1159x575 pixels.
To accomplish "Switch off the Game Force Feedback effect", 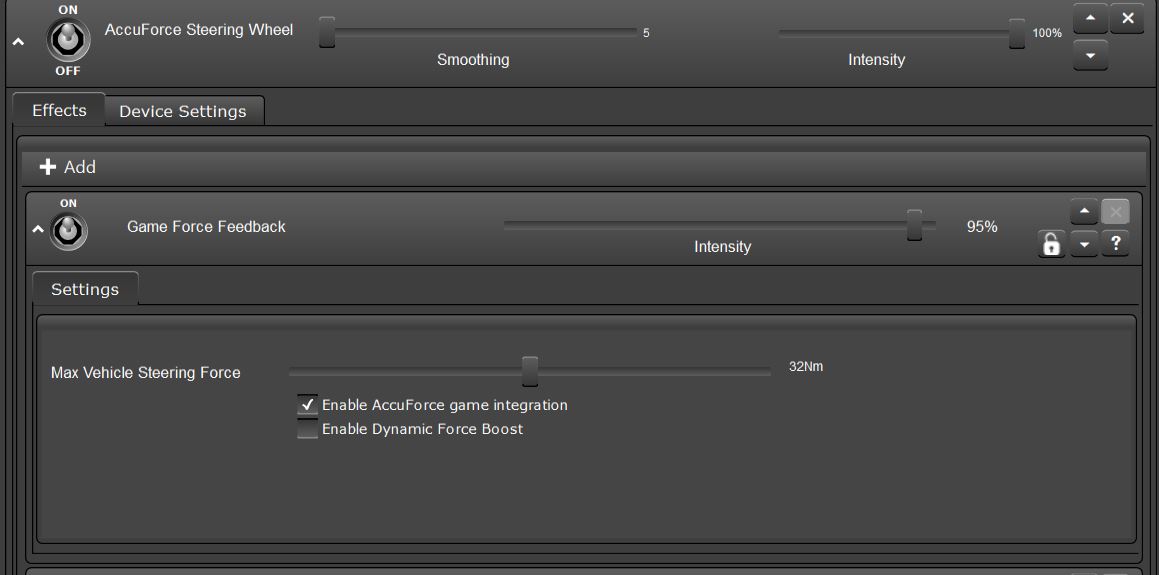I will pyautogui.click(x=68, y=231).
